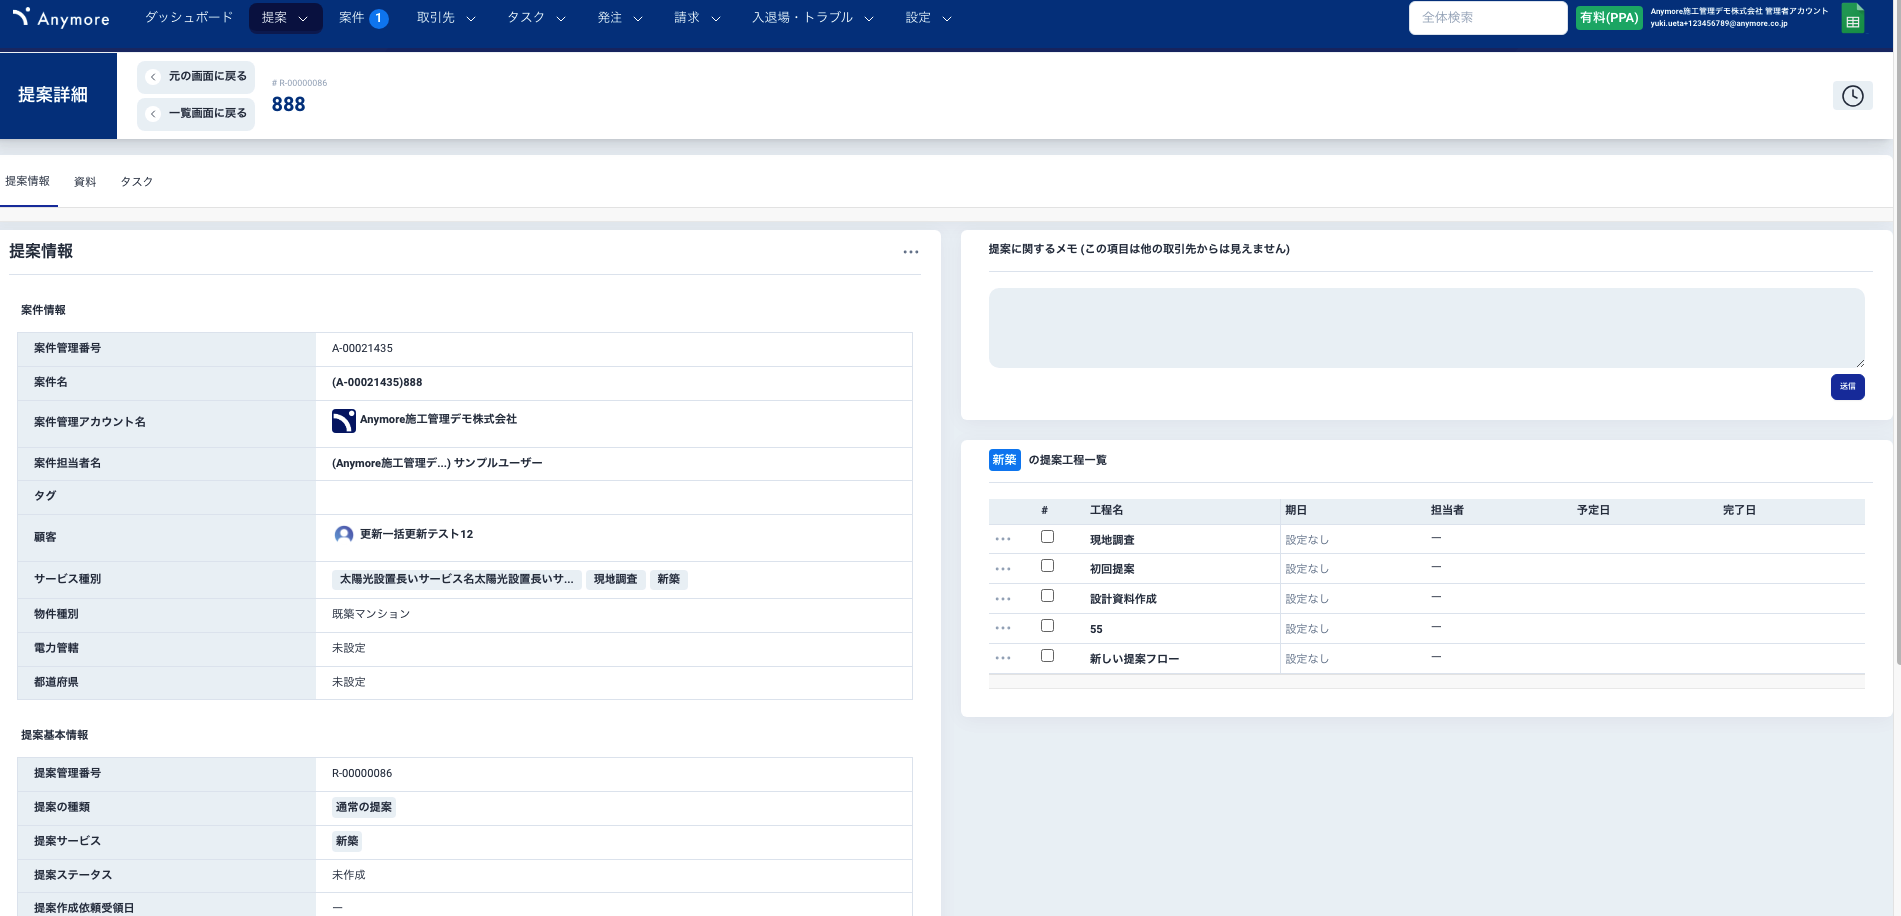Open the customer 更新一括更新テスト12 link
Viewport: 1901px width, 916px height.
coord(416,534)
